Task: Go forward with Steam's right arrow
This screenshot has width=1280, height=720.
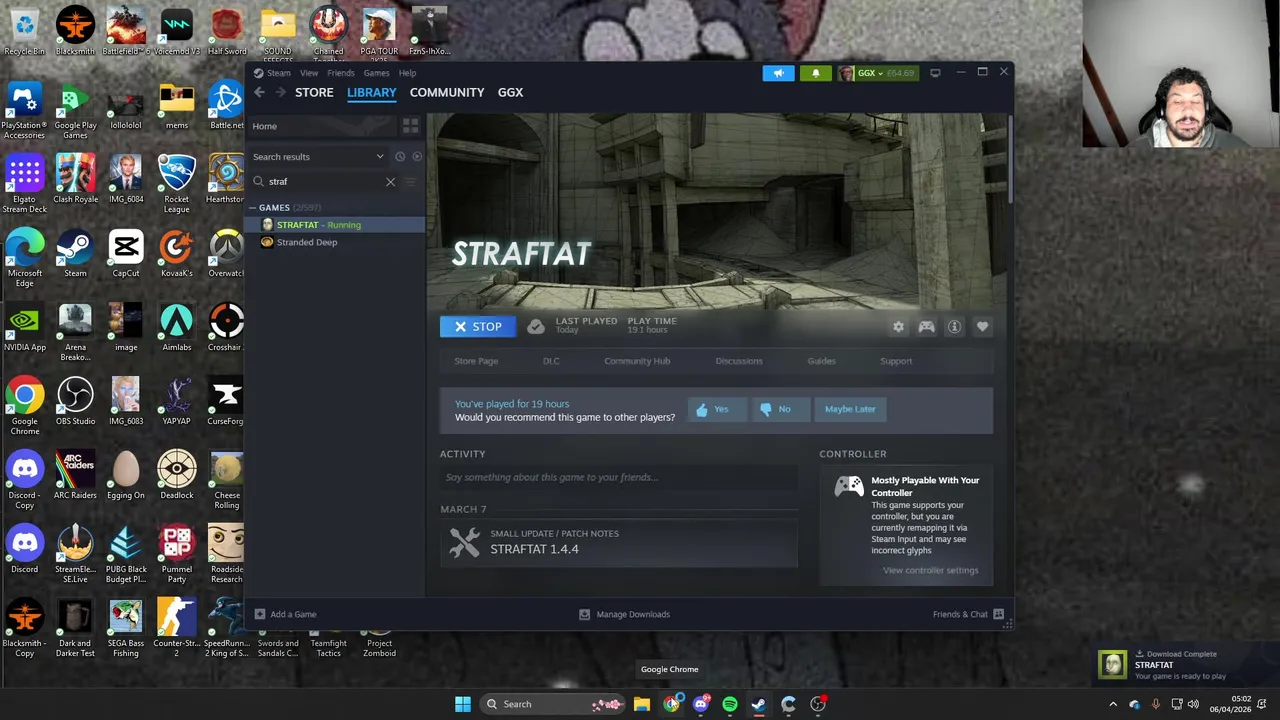Action: coord(280,92)
